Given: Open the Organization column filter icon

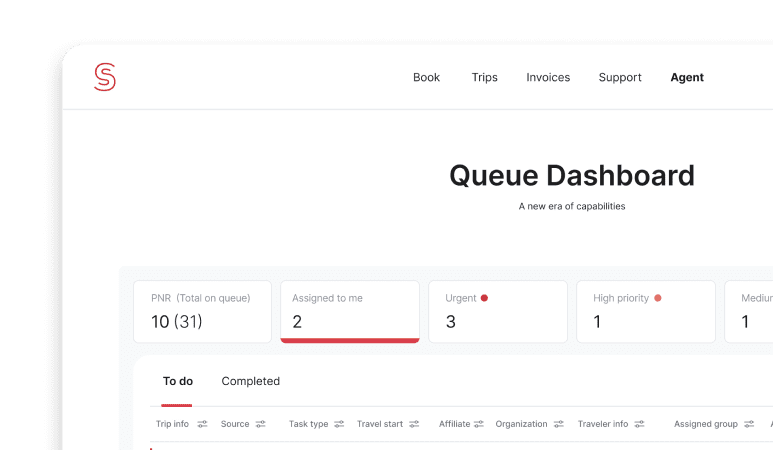Looking at the screenshot, I should [x=559, y=424].
